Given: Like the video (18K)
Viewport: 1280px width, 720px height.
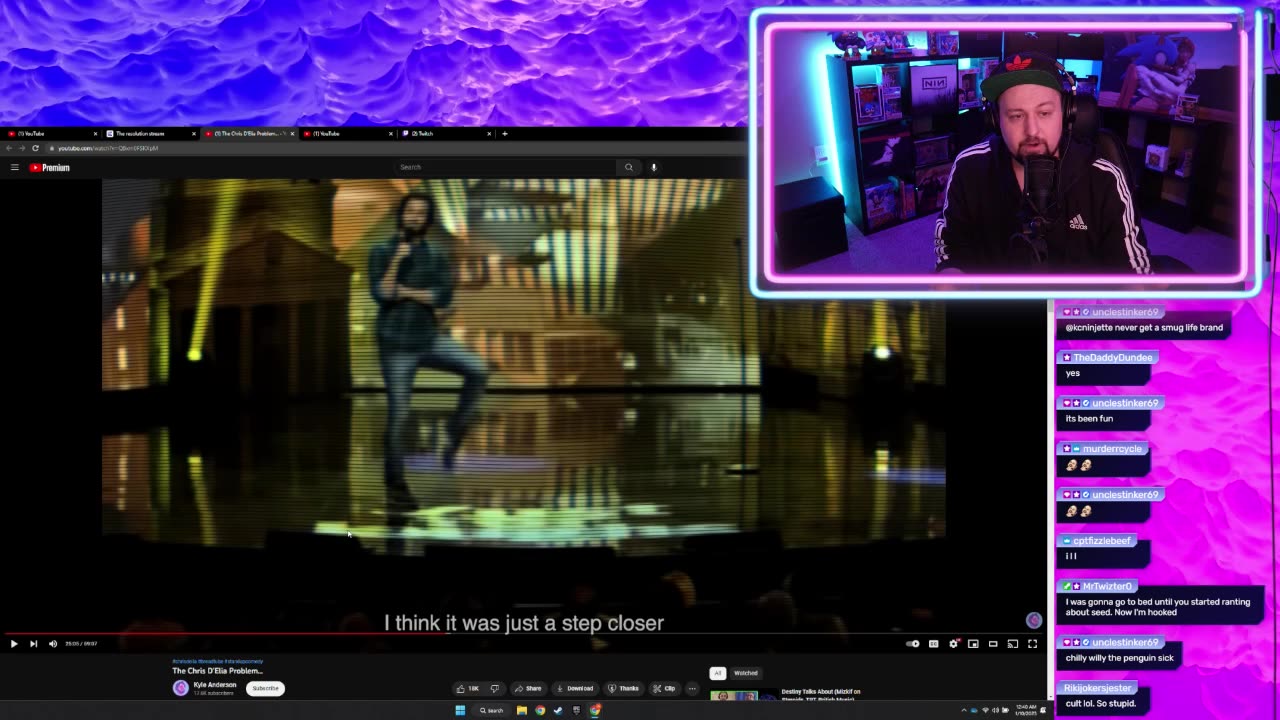Looking at the screenshot, I should [x=468, y=688].
